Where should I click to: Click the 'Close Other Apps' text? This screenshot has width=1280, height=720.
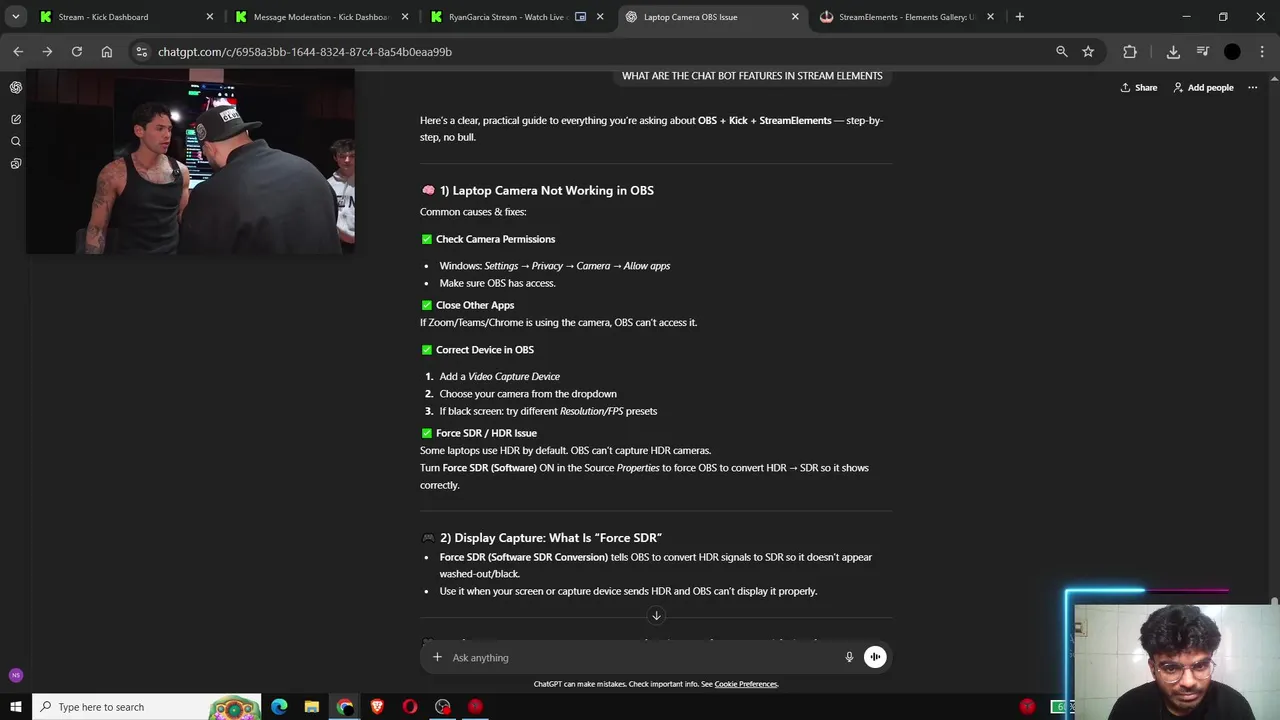475,305
